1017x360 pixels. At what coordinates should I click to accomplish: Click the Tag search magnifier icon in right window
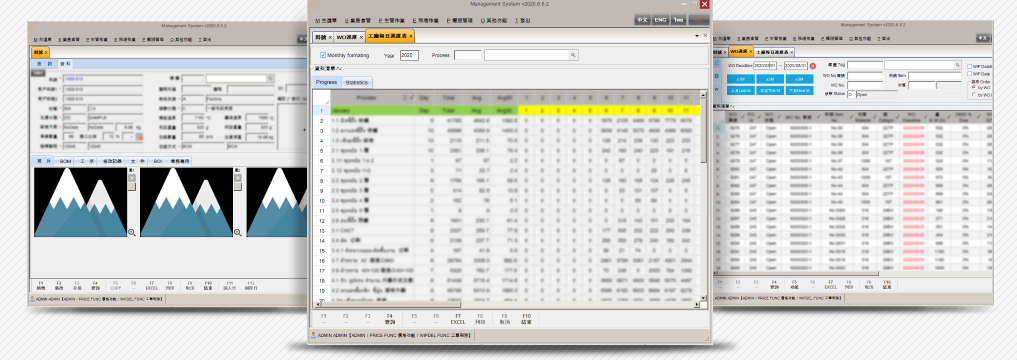pyautogui.click(x=957, y=66)
